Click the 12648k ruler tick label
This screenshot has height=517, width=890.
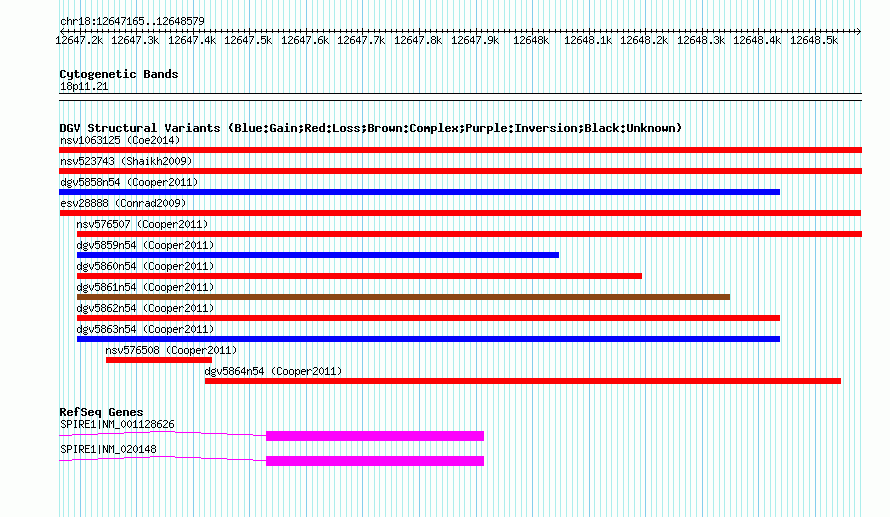coord(531,40)
